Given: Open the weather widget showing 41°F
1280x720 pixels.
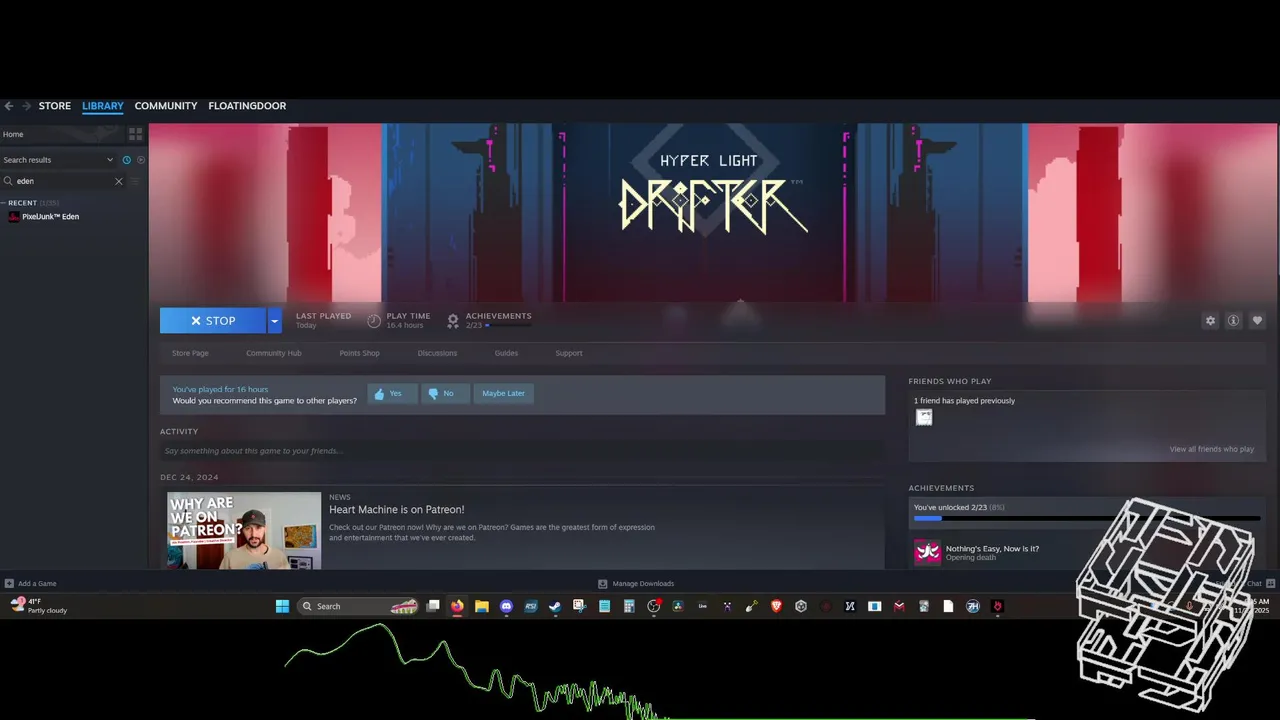Looking at the screenshot, I should pyautogui.click(x=38, y=606).
